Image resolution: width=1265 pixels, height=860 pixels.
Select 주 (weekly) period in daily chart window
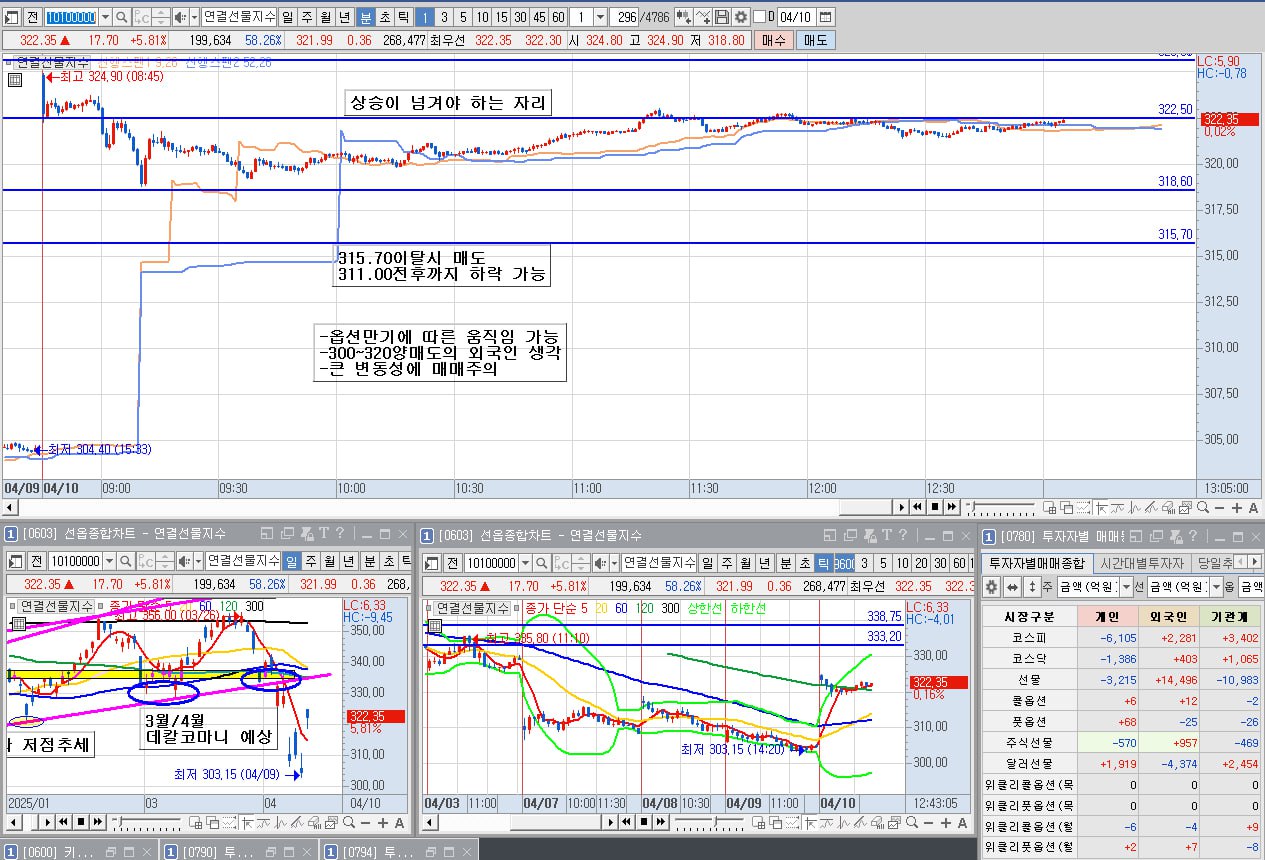(x=309, y=561)
